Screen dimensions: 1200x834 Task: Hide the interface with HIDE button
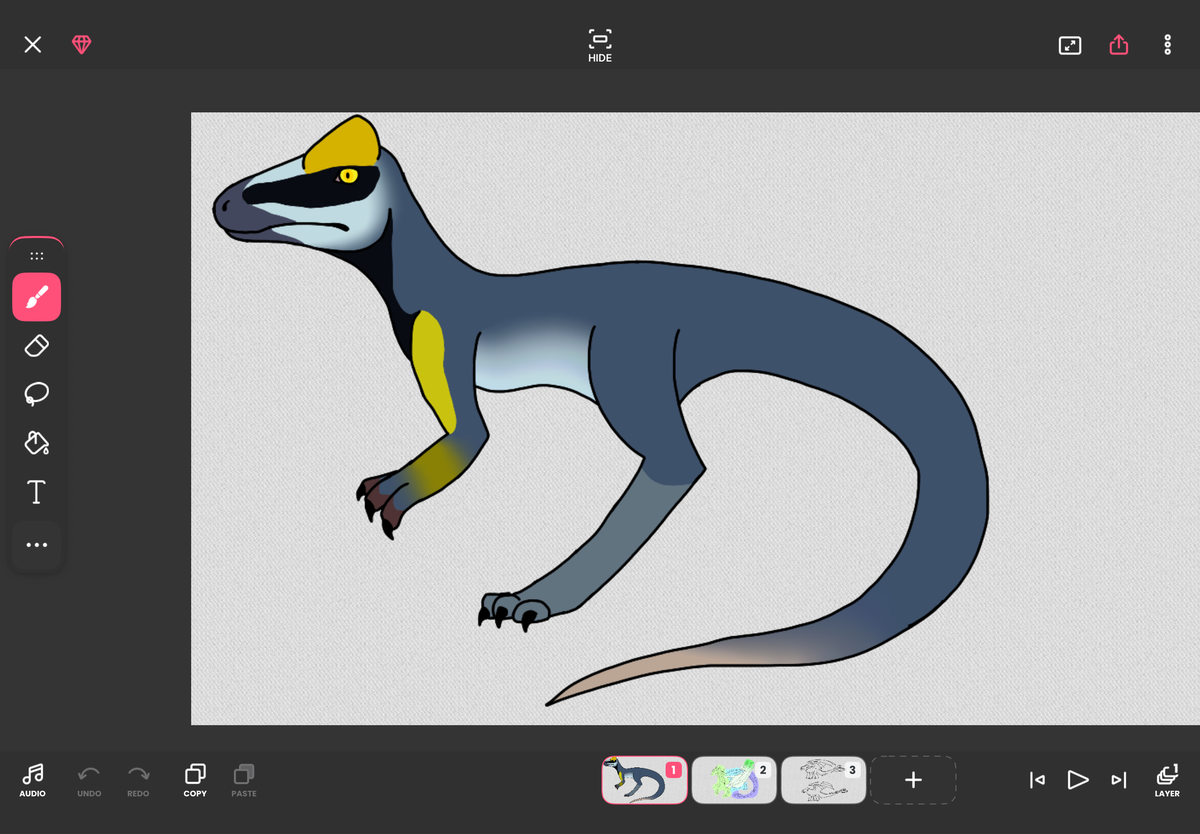pyautogui.click(x=600, y=46)
